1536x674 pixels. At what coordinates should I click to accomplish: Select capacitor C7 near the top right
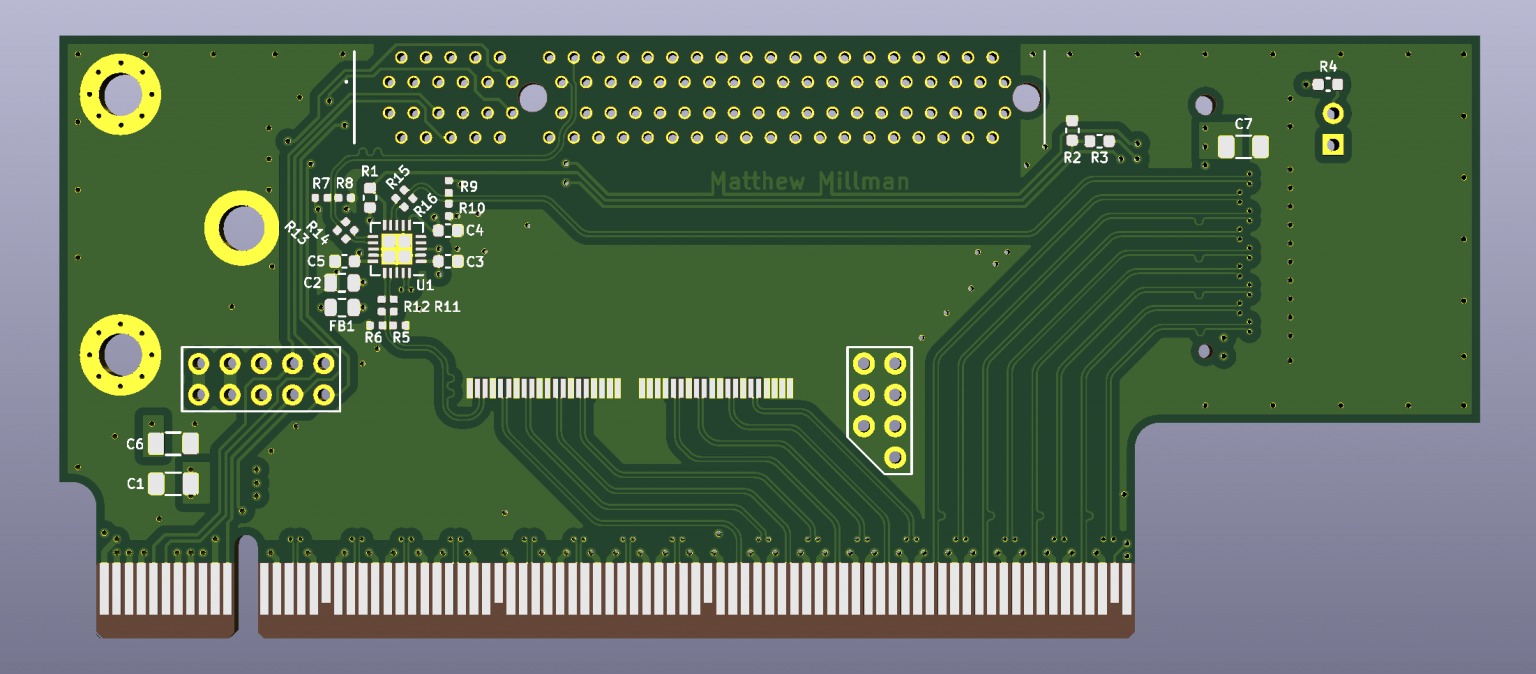(1245, 147)
